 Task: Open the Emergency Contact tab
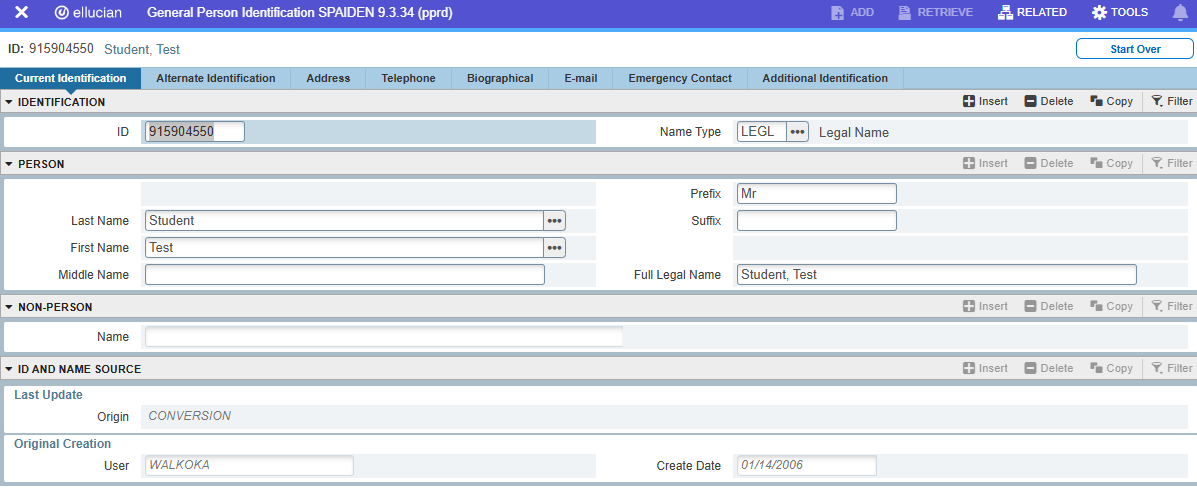click(680, 78)
